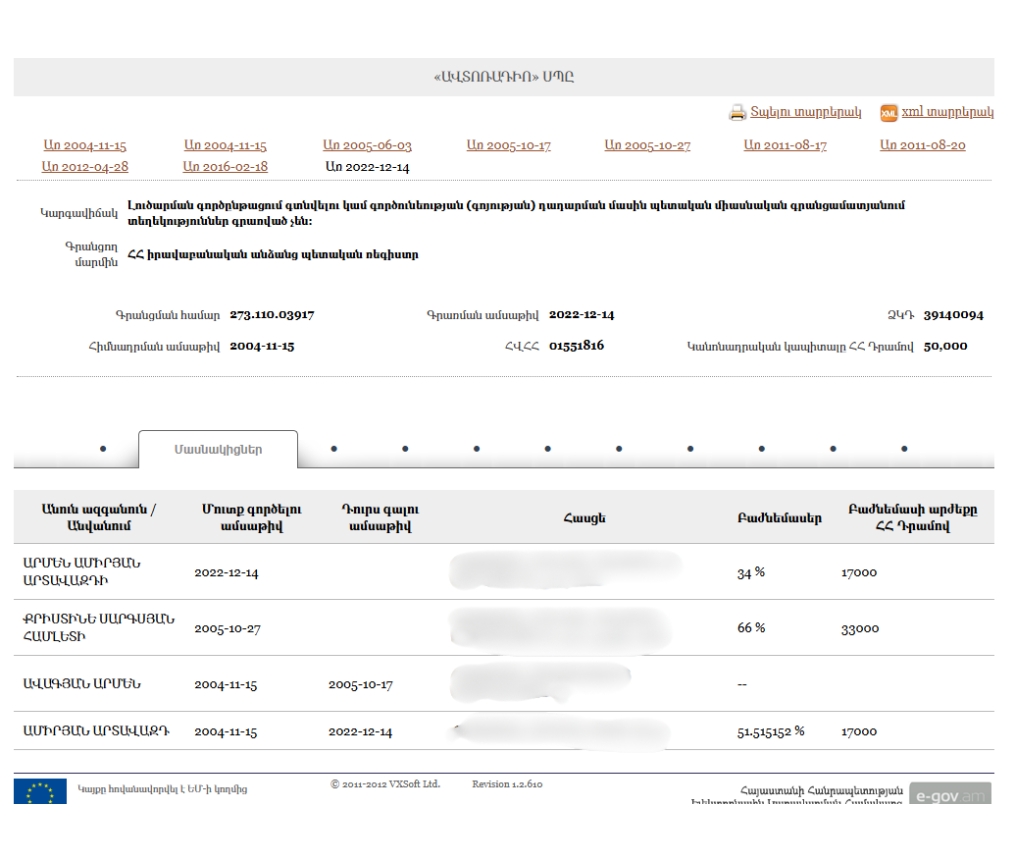
Task: Open the record dated Առ 2011-08-17
Action: click(786, 147)
